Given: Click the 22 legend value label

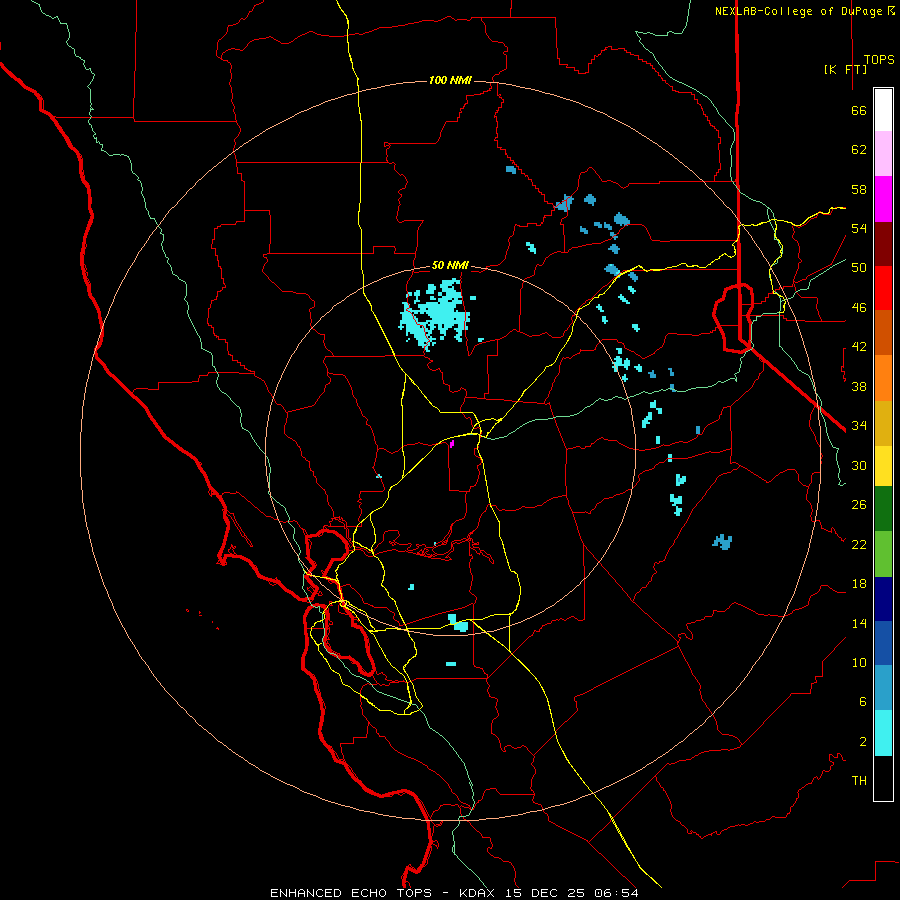Looking at the screenshot, I should coord(859,545).
